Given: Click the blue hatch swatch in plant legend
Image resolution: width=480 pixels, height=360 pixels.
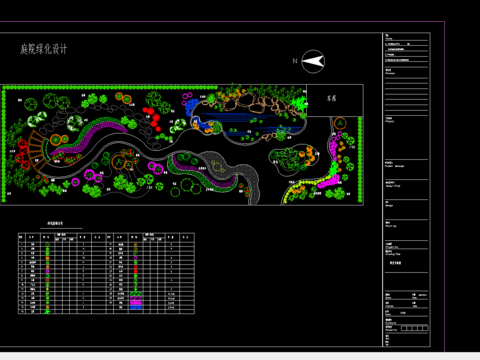Looking at the screenshot, I should point(136,307).
